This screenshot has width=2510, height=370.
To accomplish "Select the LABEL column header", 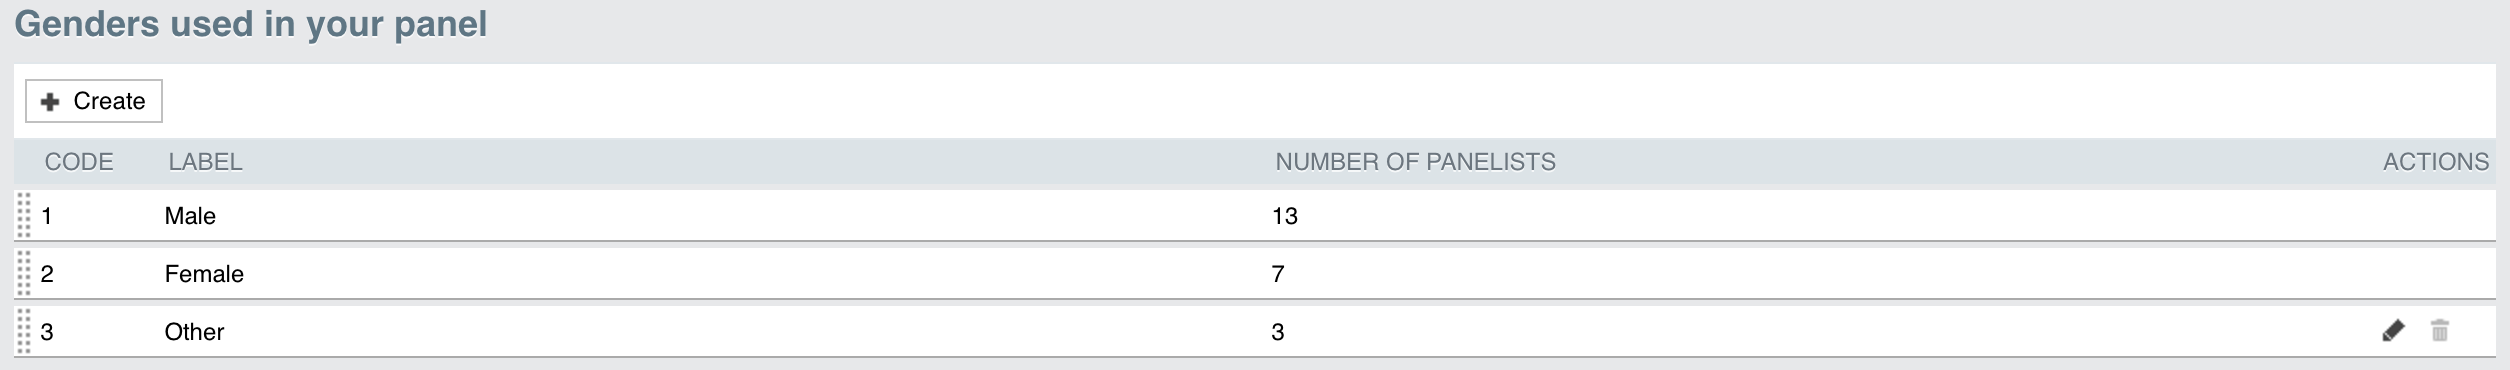I will [x=205, y=162].
